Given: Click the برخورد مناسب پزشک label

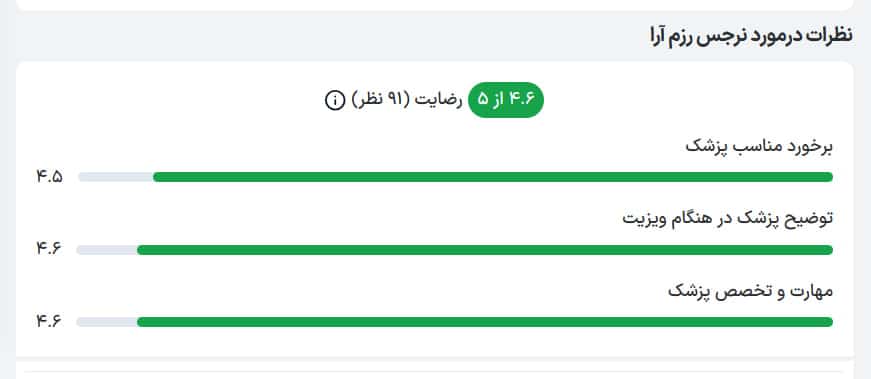Looking at the screenshot, I should [x=759, y=147].
